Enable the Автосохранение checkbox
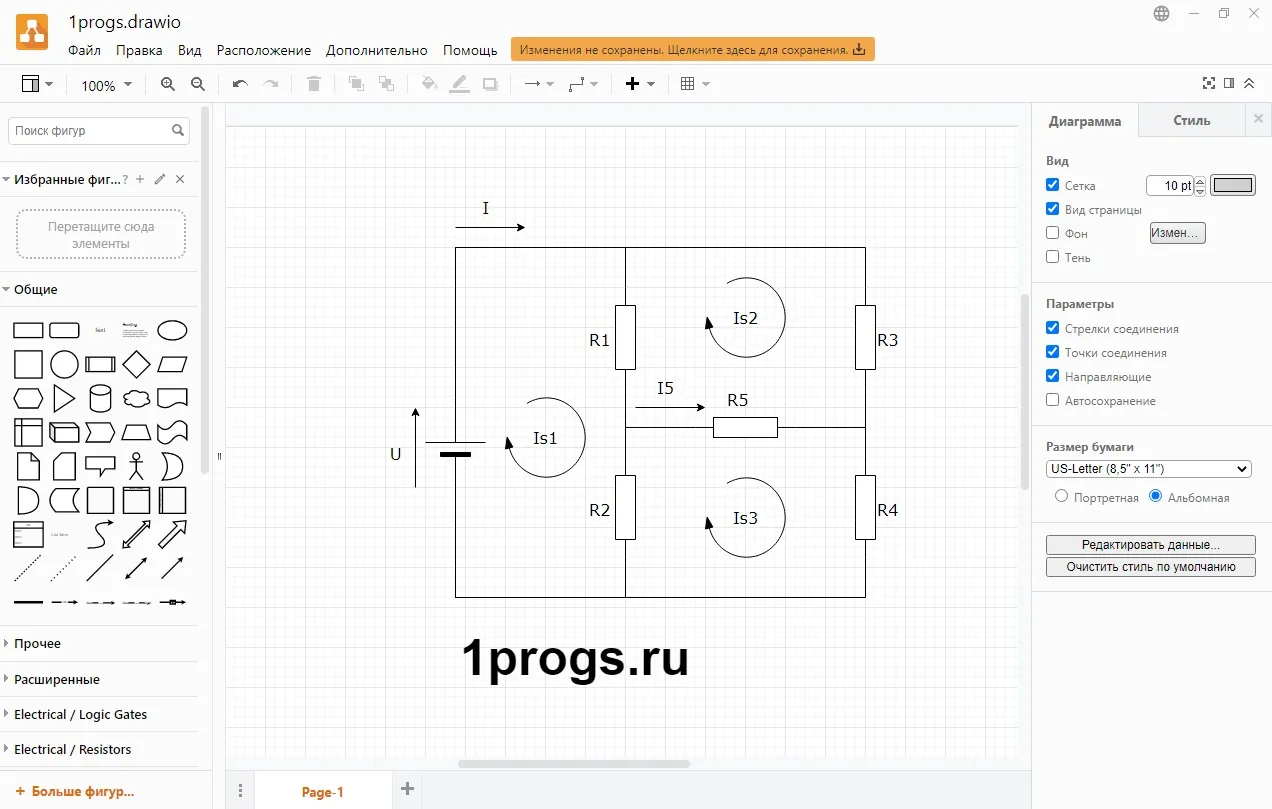 click(1052, 400)
